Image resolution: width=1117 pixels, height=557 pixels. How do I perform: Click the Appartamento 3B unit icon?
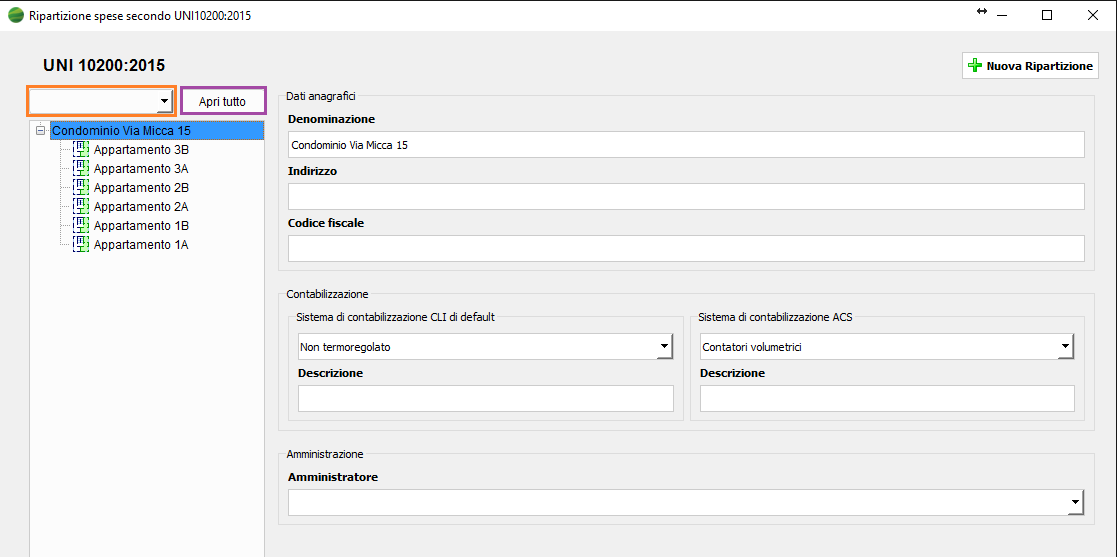pos(81,149)
